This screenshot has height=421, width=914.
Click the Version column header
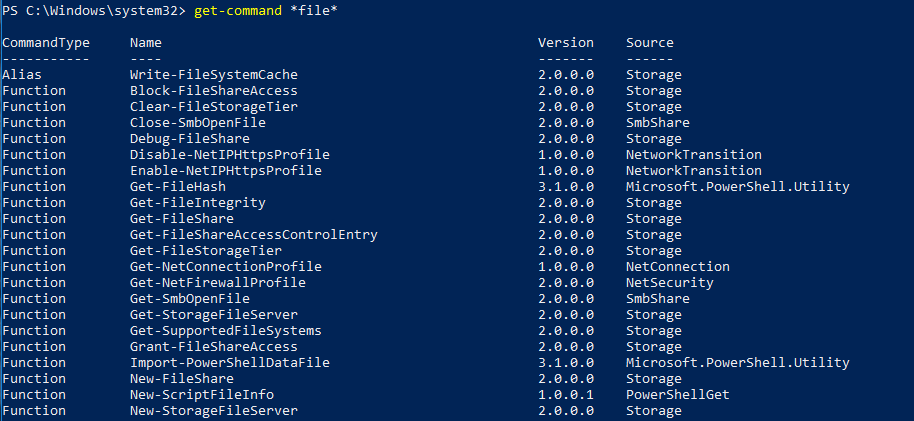(x=565, y=43)
